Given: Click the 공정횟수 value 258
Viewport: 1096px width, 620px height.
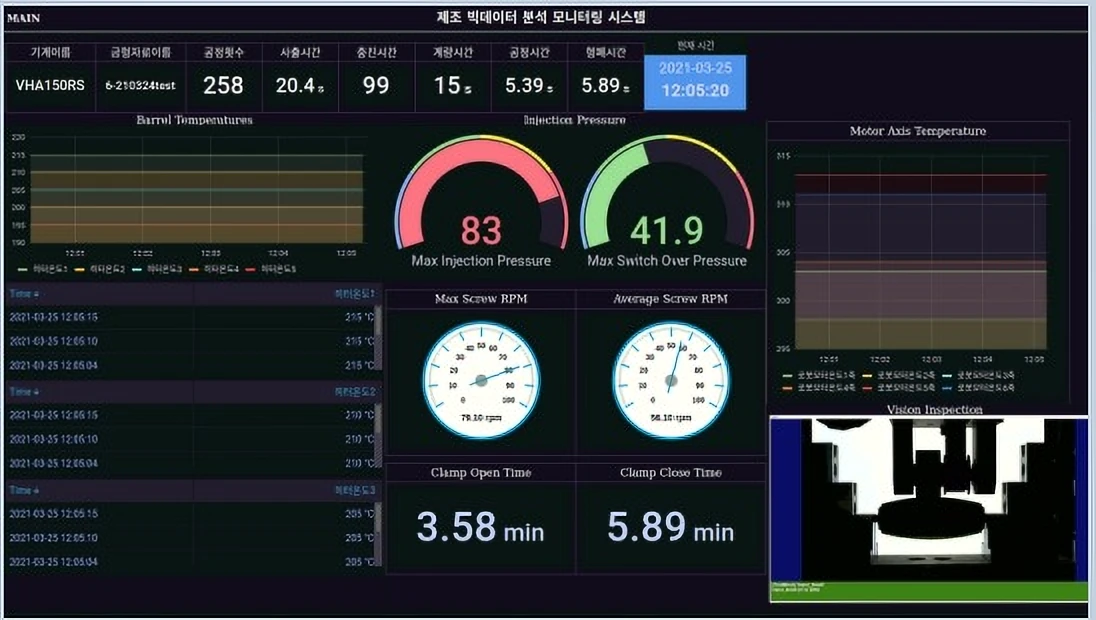Looking at the screenshot, I should pos(223,85).
